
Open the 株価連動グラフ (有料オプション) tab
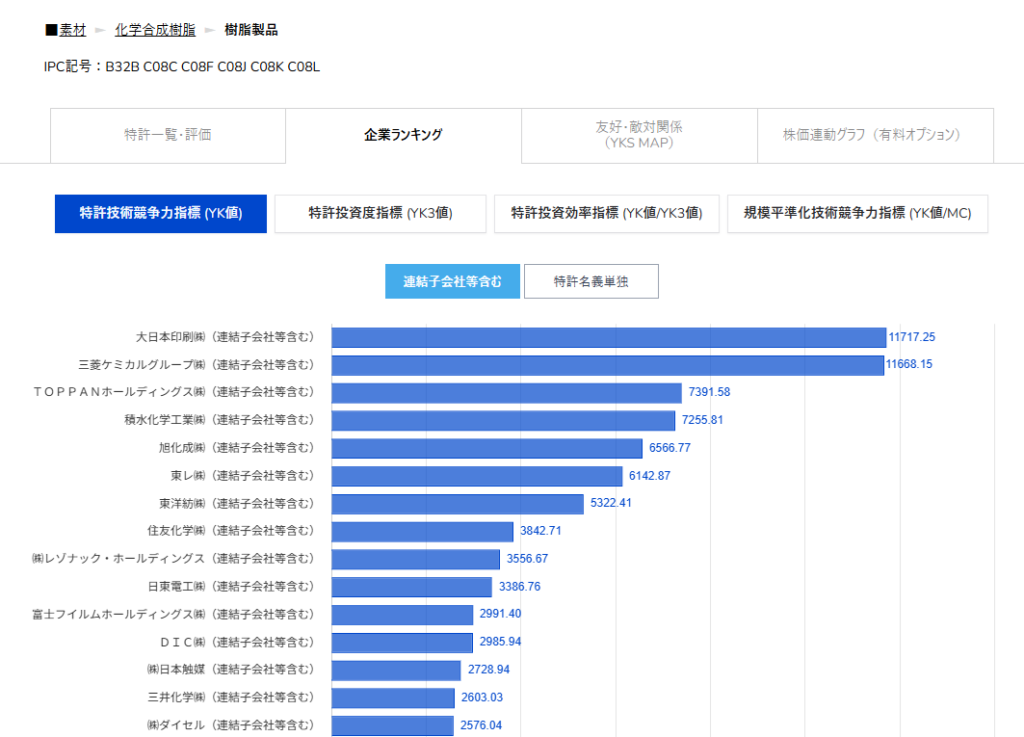875,135
